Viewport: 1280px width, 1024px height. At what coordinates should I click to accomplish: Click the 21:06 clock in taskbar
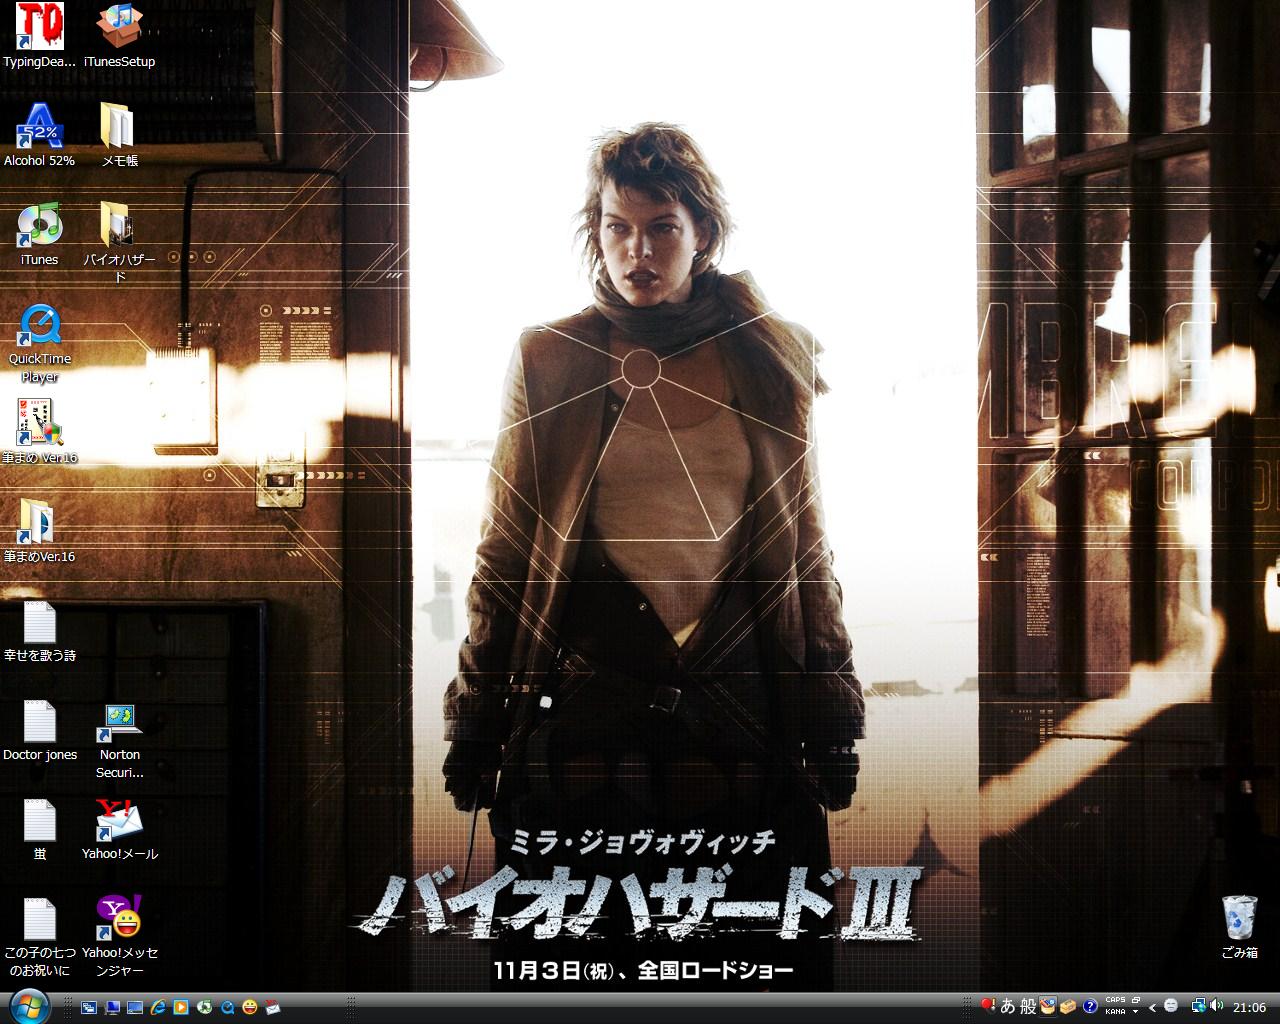click(1249, 1007)
